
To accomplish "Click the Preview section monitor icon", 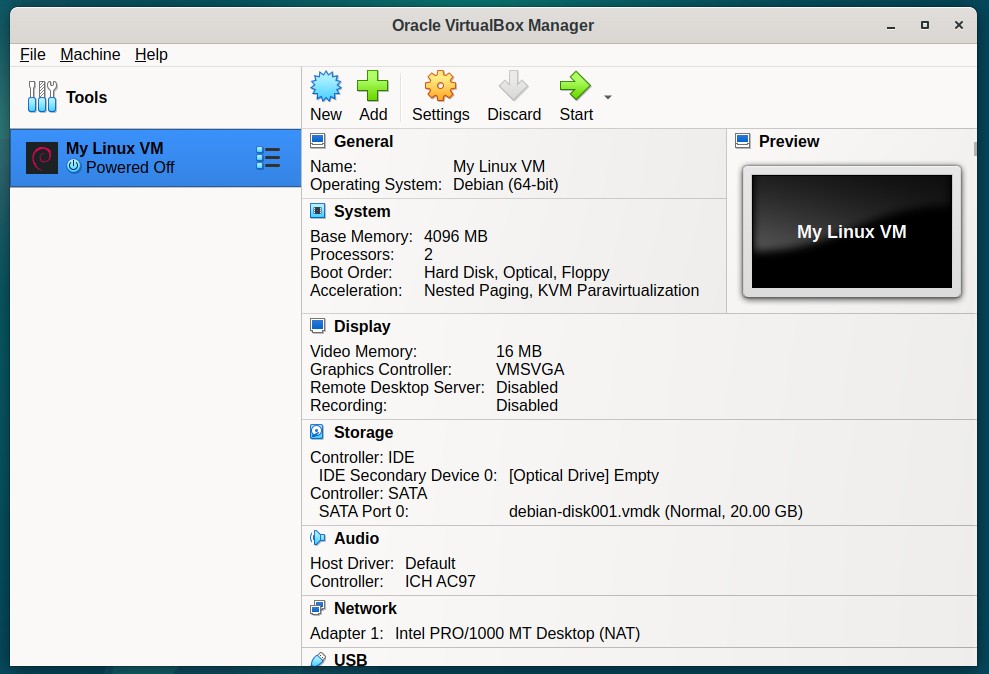I will pyautogui.click(x=743, y=141).
